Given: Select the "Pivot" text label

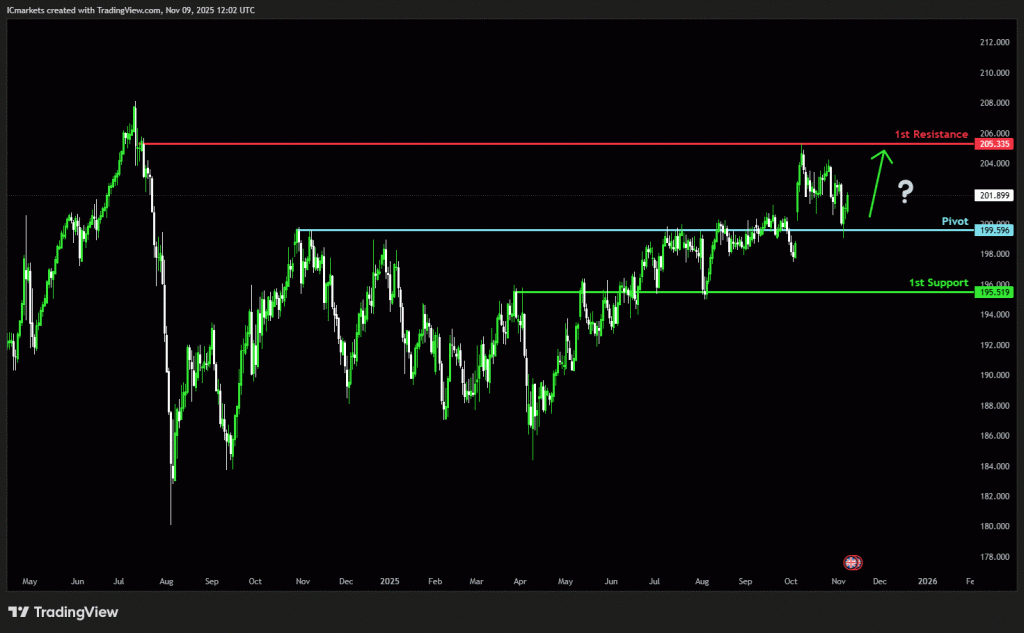Looking at the screenshot, I should (955, 220).
